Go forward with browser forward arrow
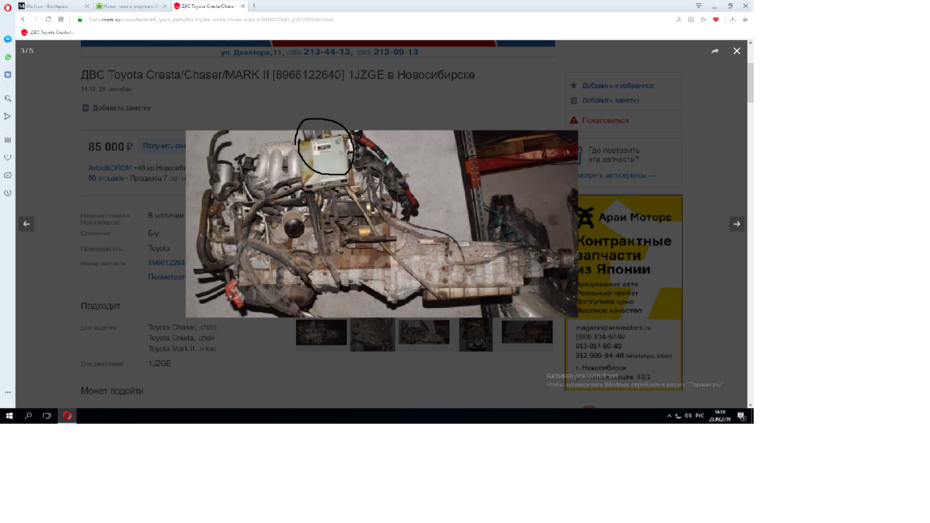The image size is (930, 523). coord(36,20)
